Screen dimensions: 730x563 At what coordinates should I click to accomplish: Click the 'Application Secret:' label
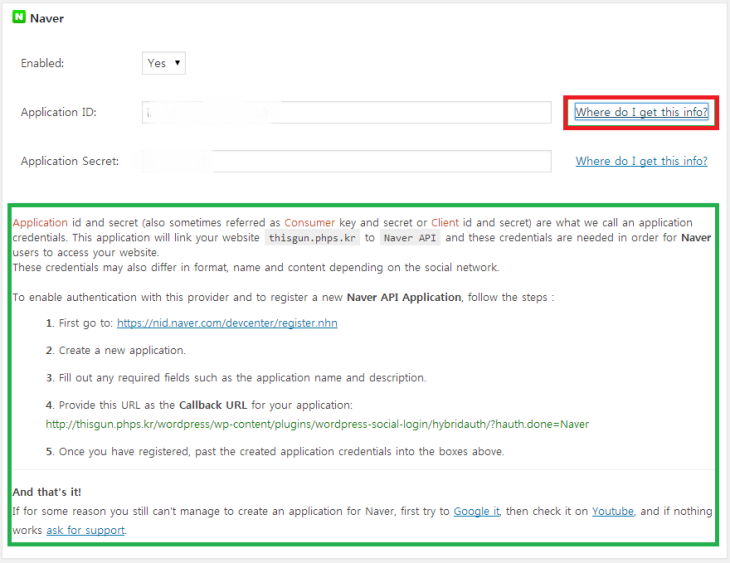69,161
